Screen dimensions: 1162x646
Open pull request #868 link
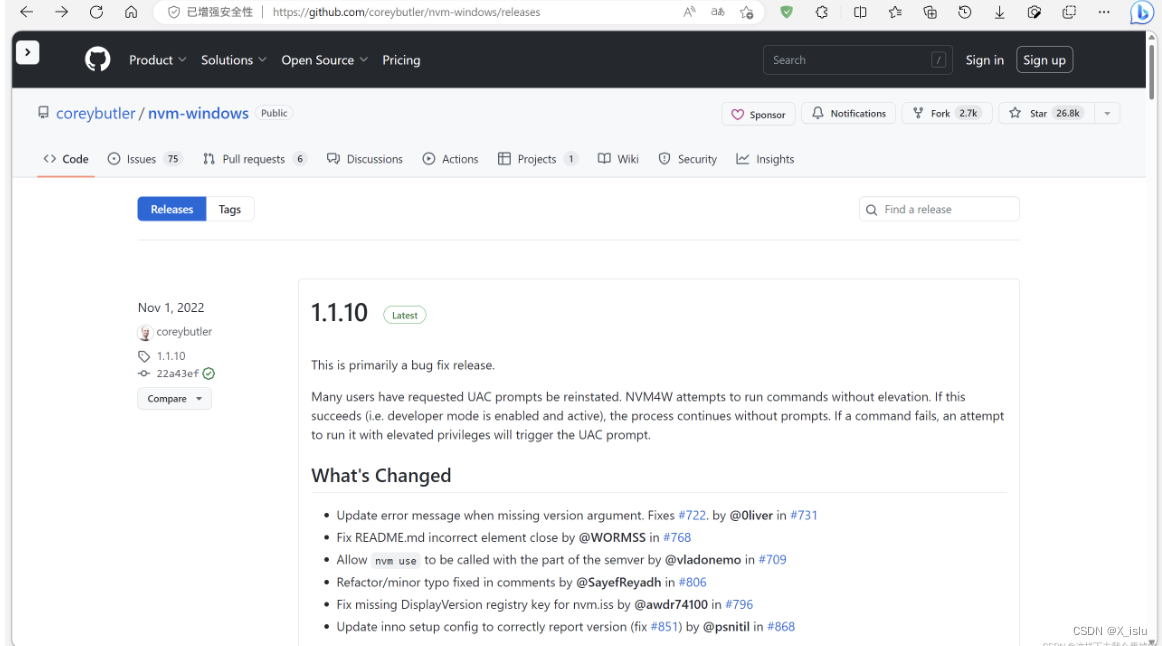point(781,626)
